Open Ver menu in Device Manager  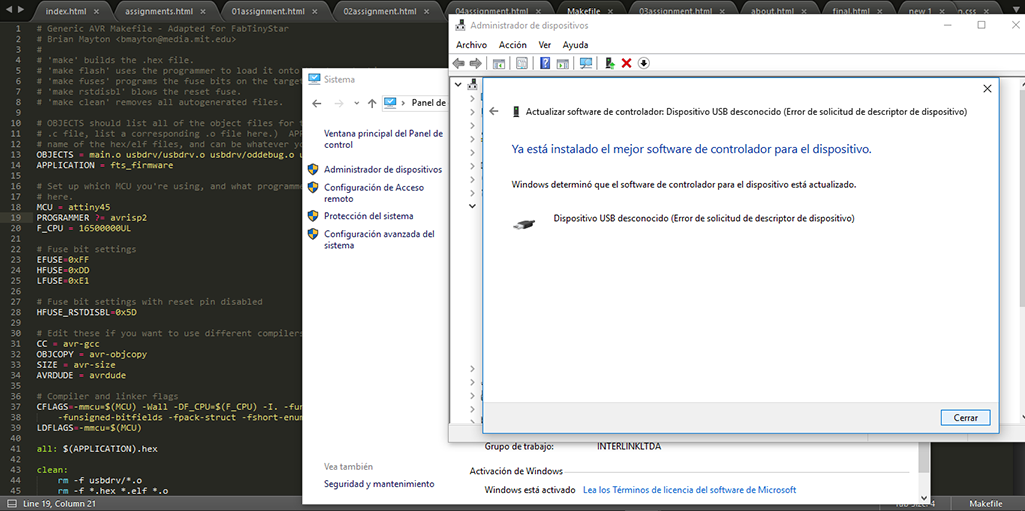coord(545,45)
